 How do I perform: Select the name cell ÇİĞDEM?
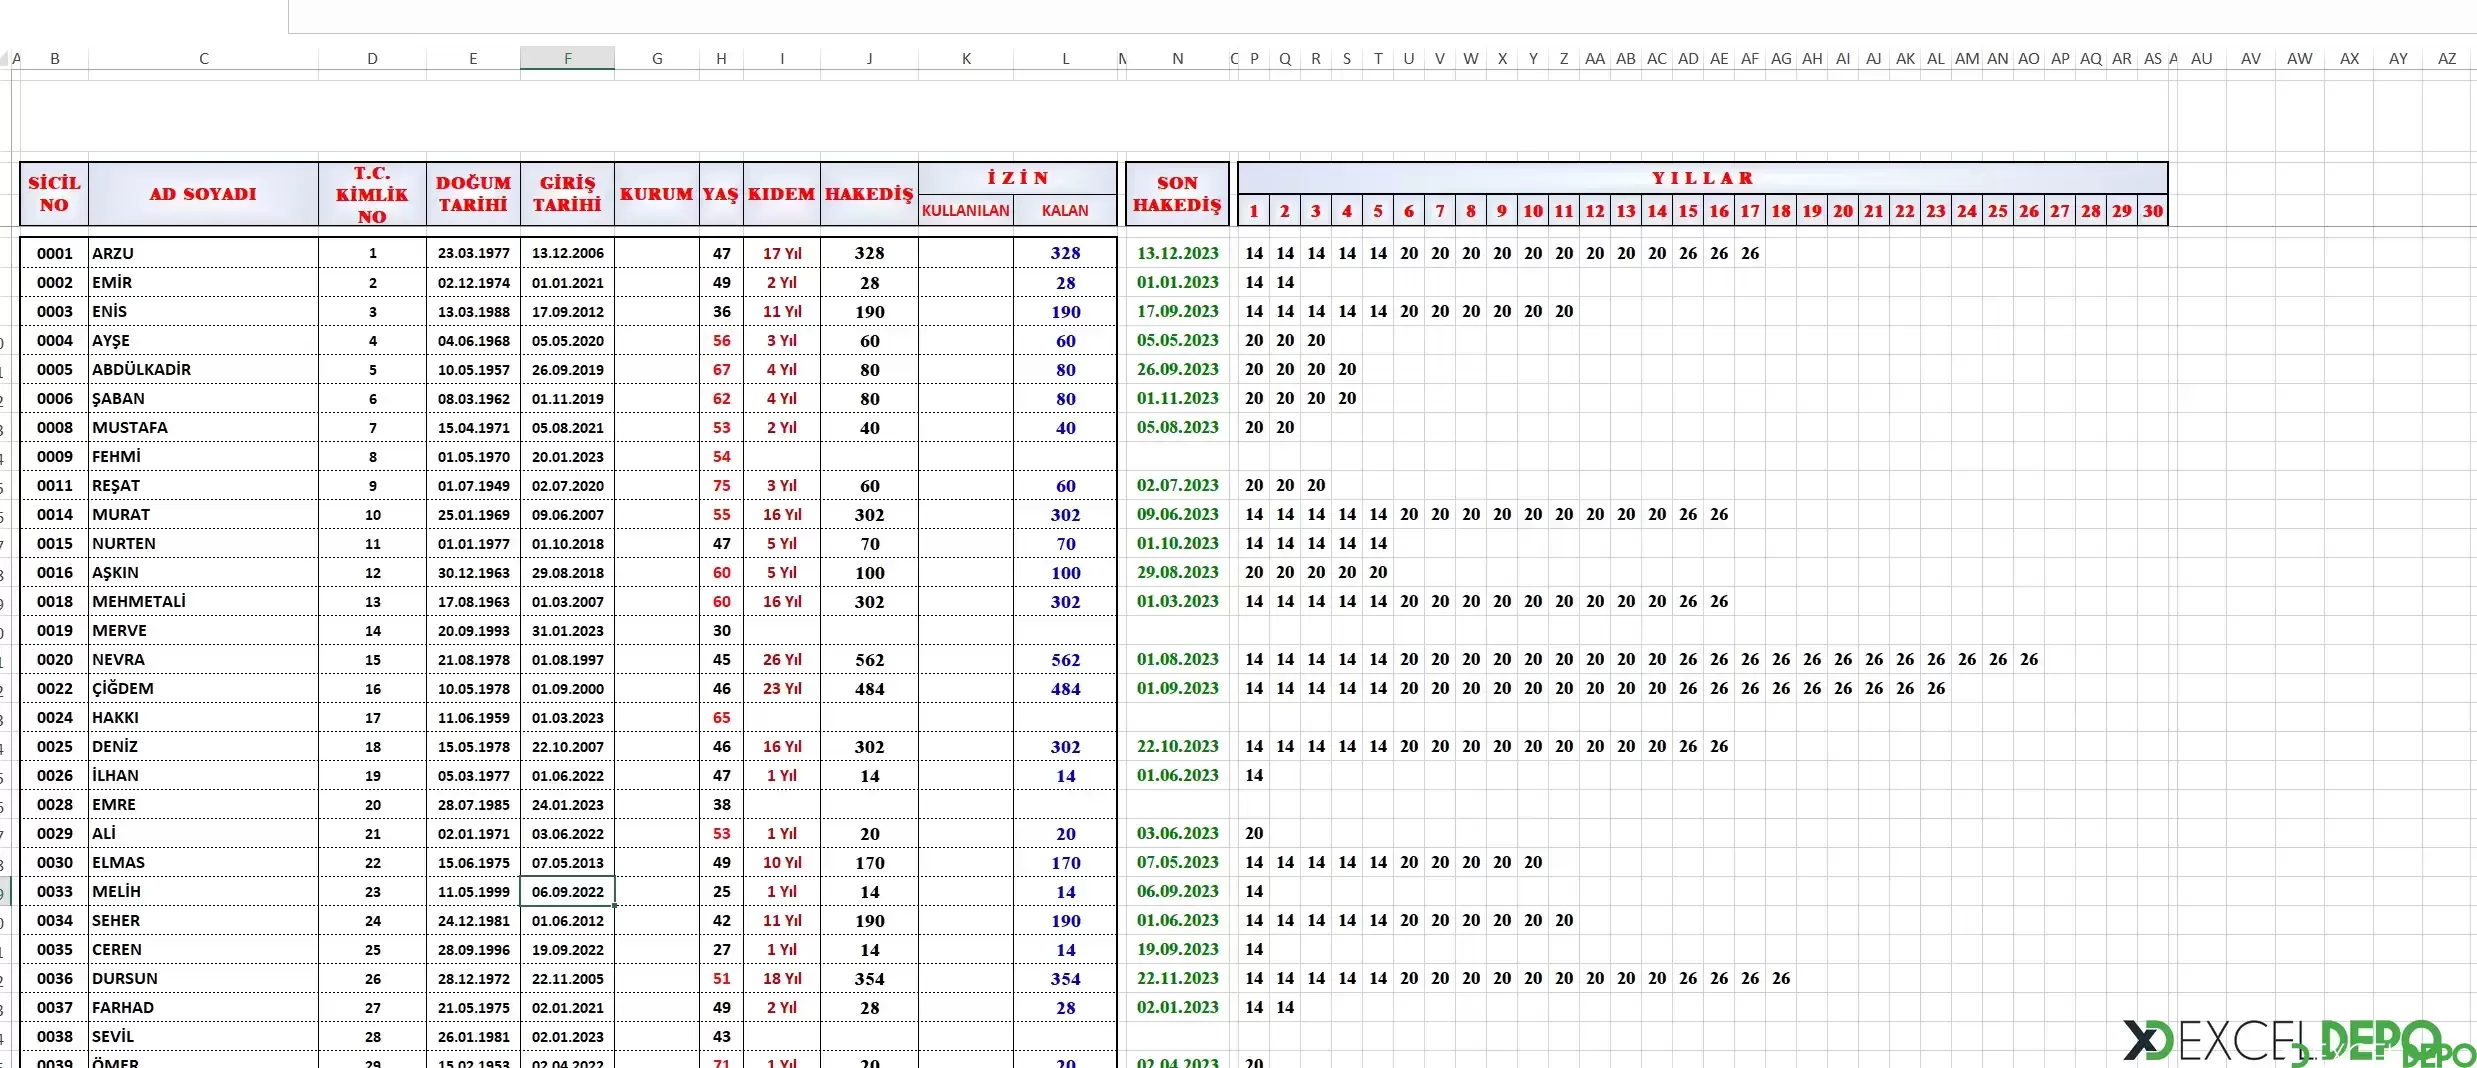[203, 688]
